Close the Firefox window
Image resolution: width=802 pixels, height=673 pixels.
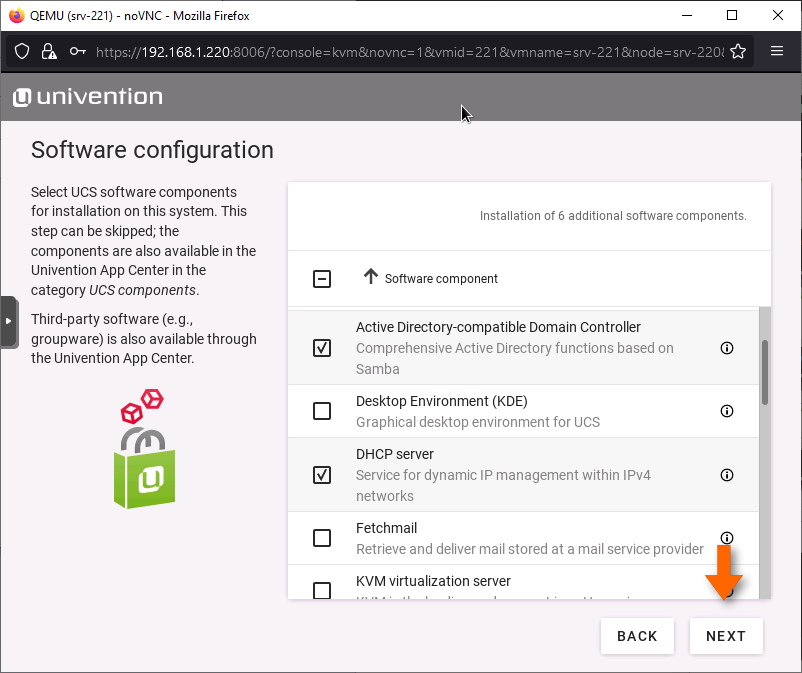(x=777, y=15)
